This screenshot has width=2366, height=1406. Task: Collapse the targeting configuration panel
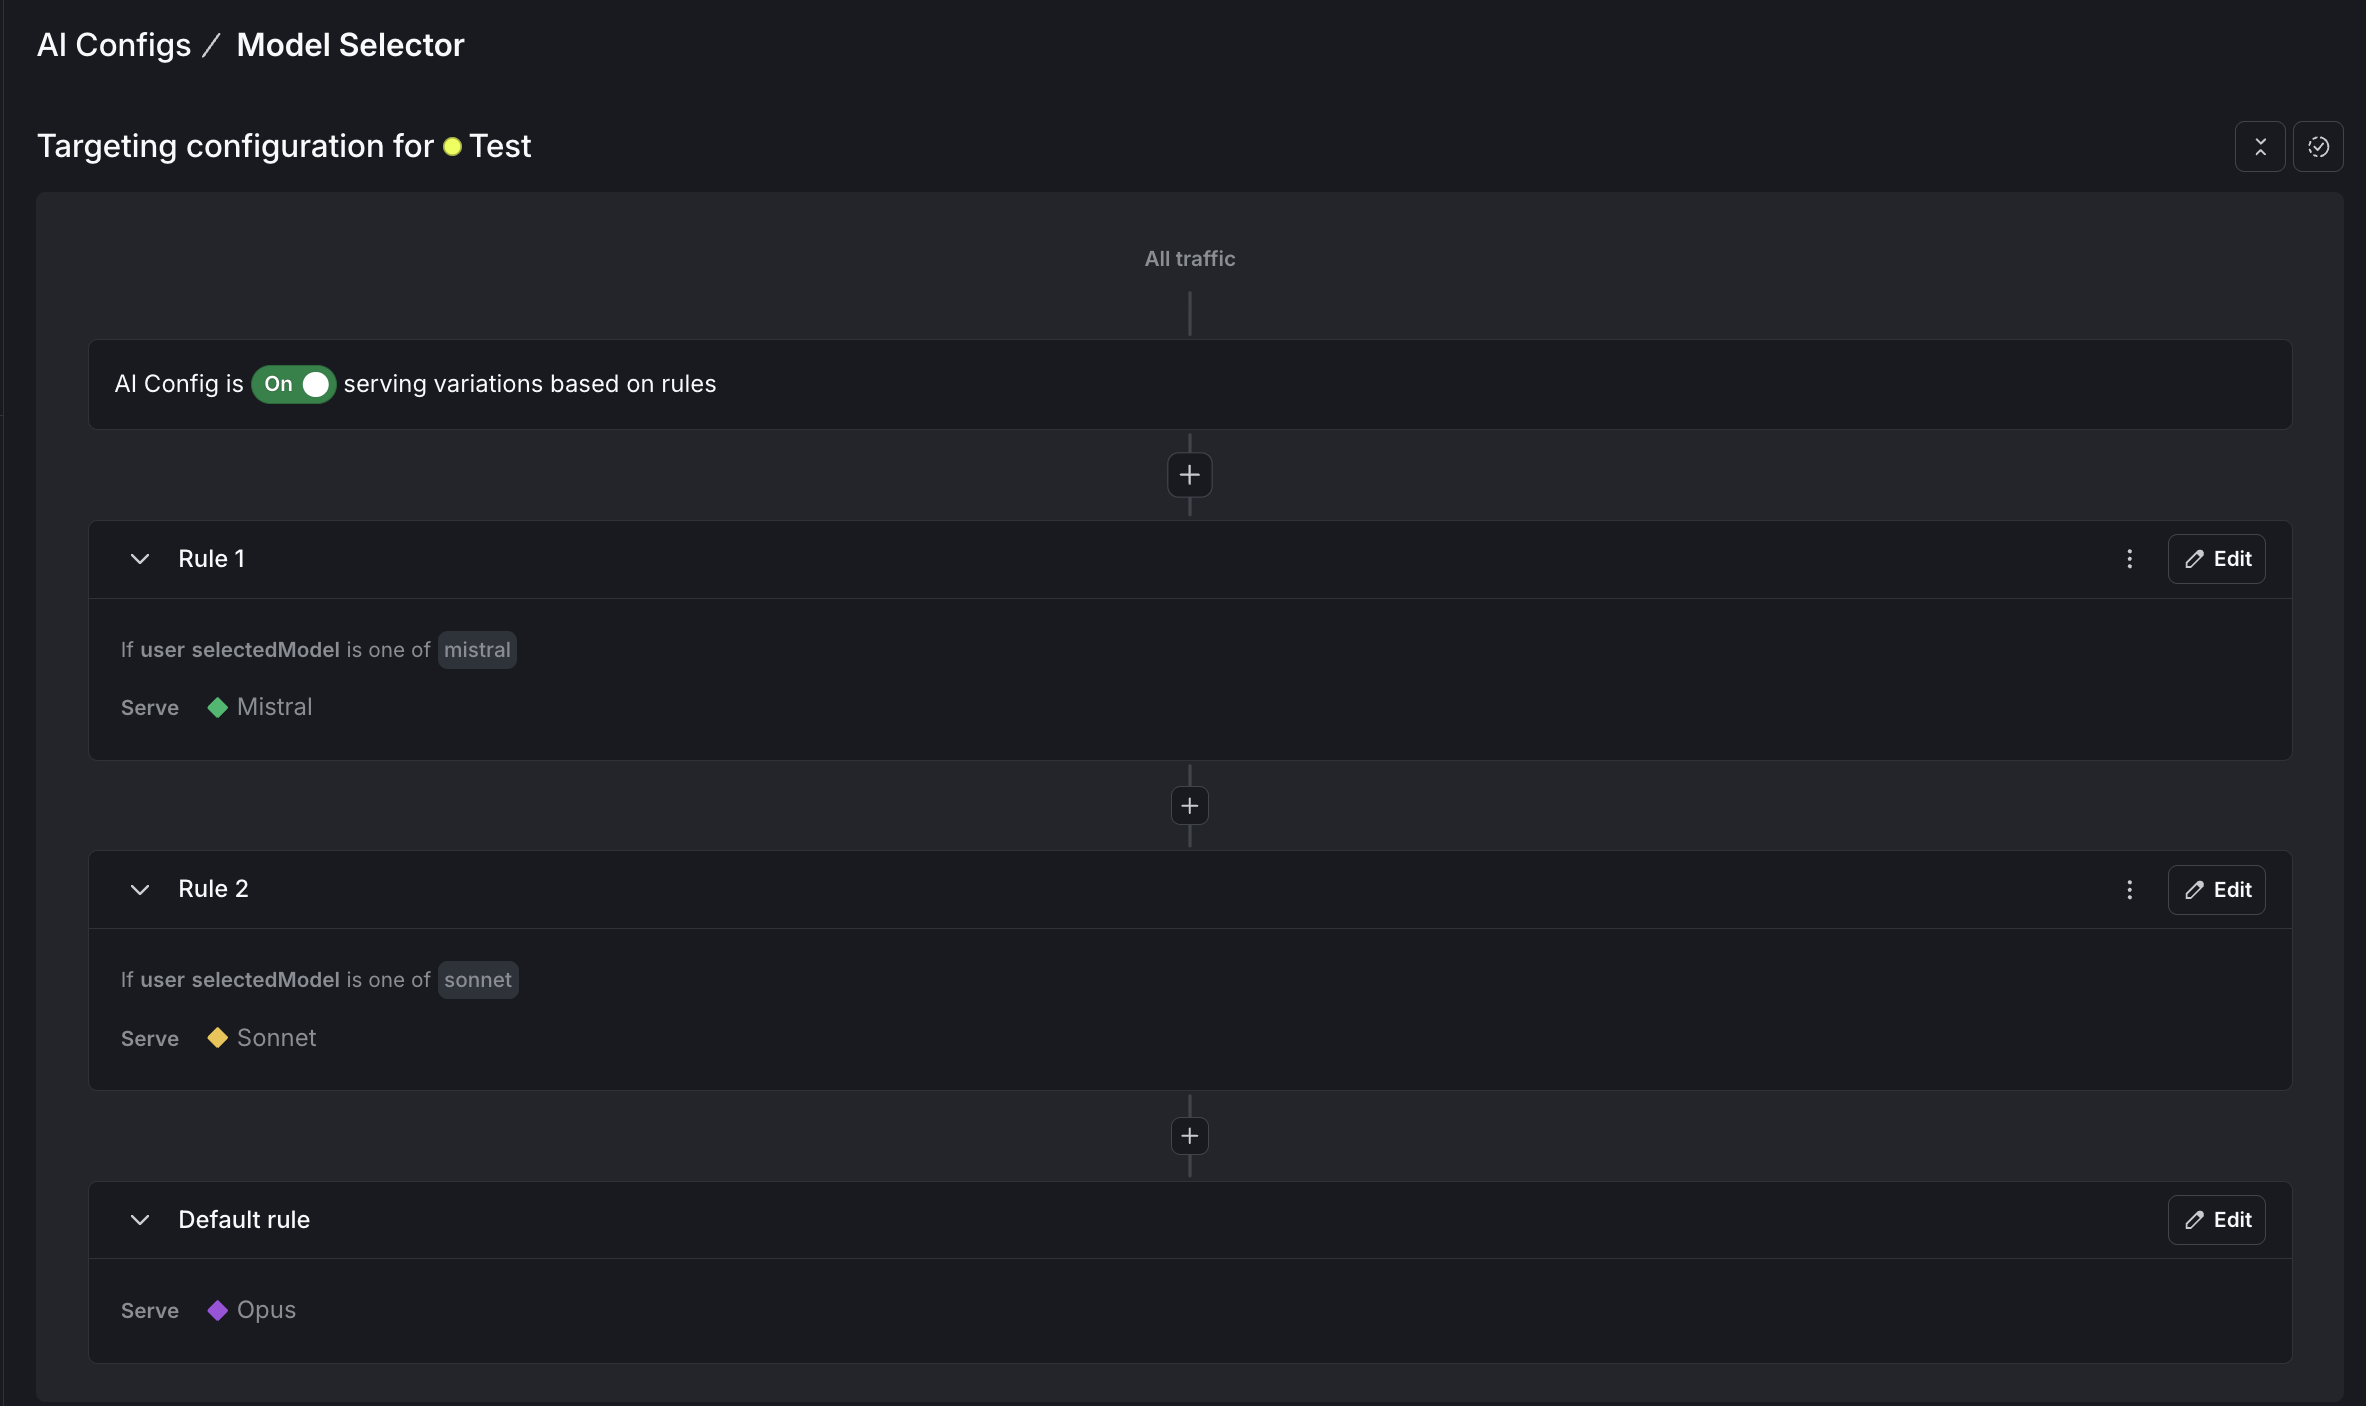coord(2260,146)
